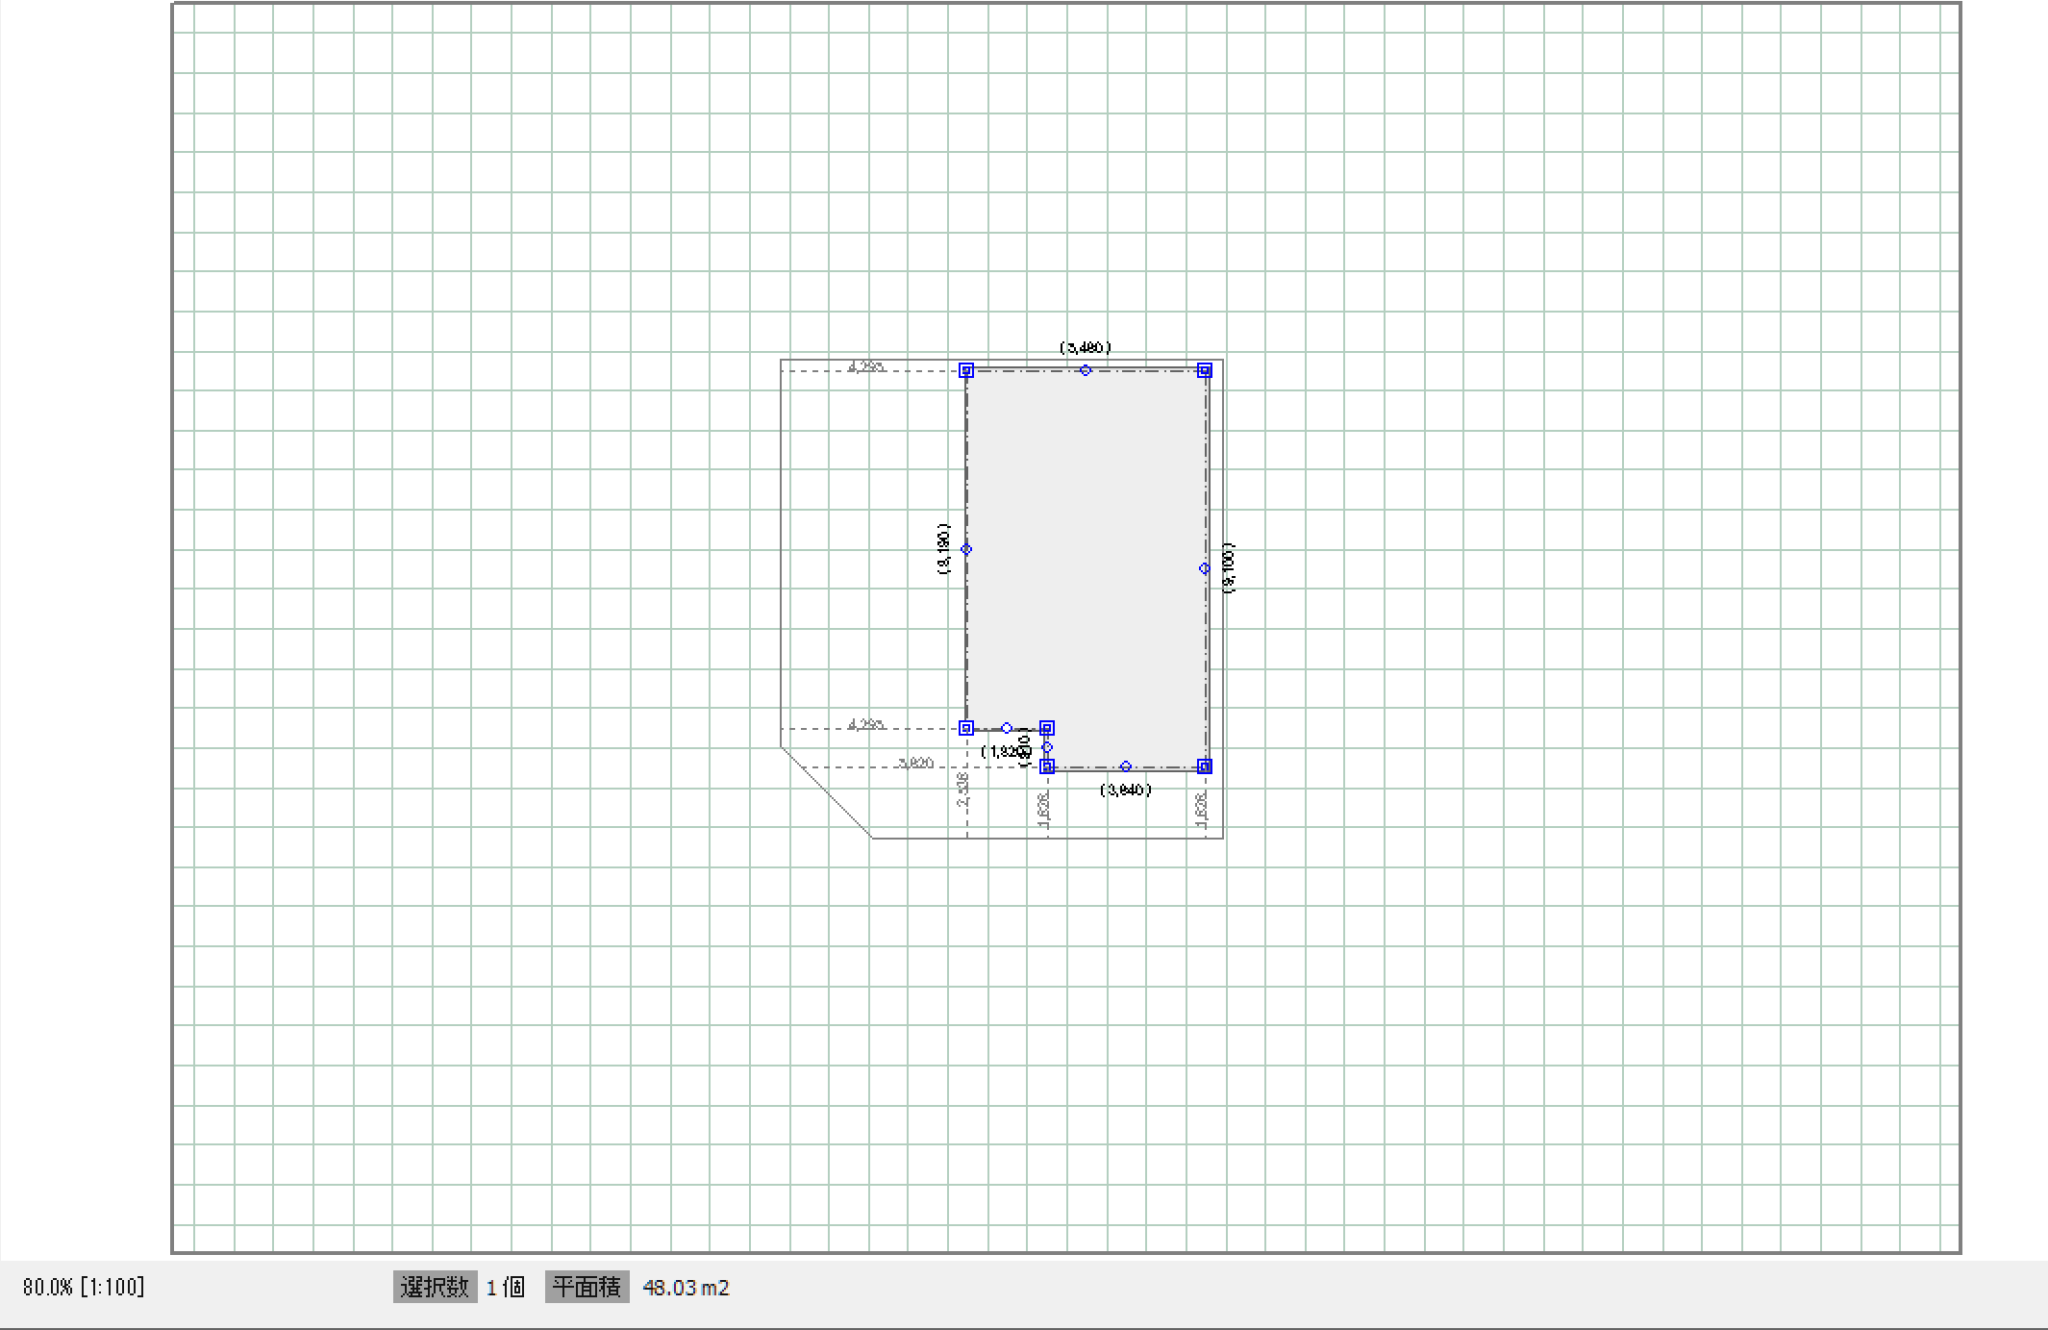Click the right edge midpoint diamond handle
2048x1330 pixels.
[1205, 568]
